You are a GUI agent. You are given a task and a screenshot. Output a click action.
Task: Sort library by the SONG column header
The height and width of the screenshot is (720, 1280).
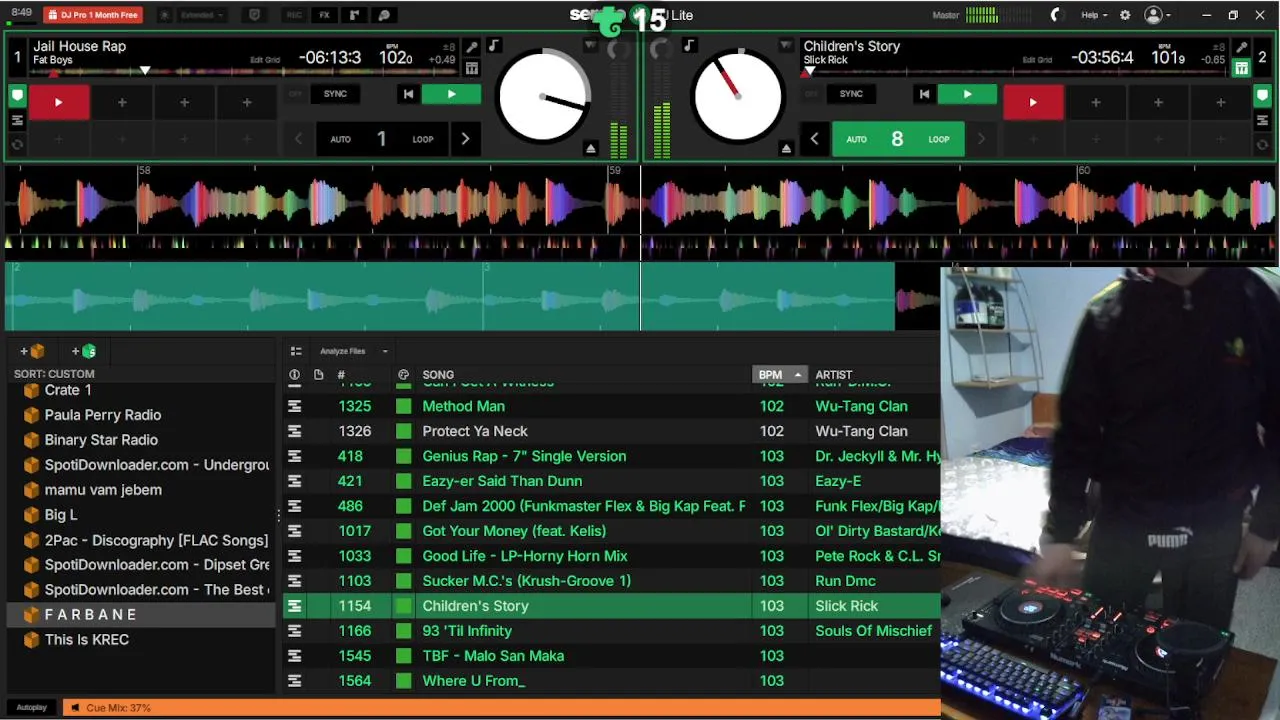tap(438, 375)
